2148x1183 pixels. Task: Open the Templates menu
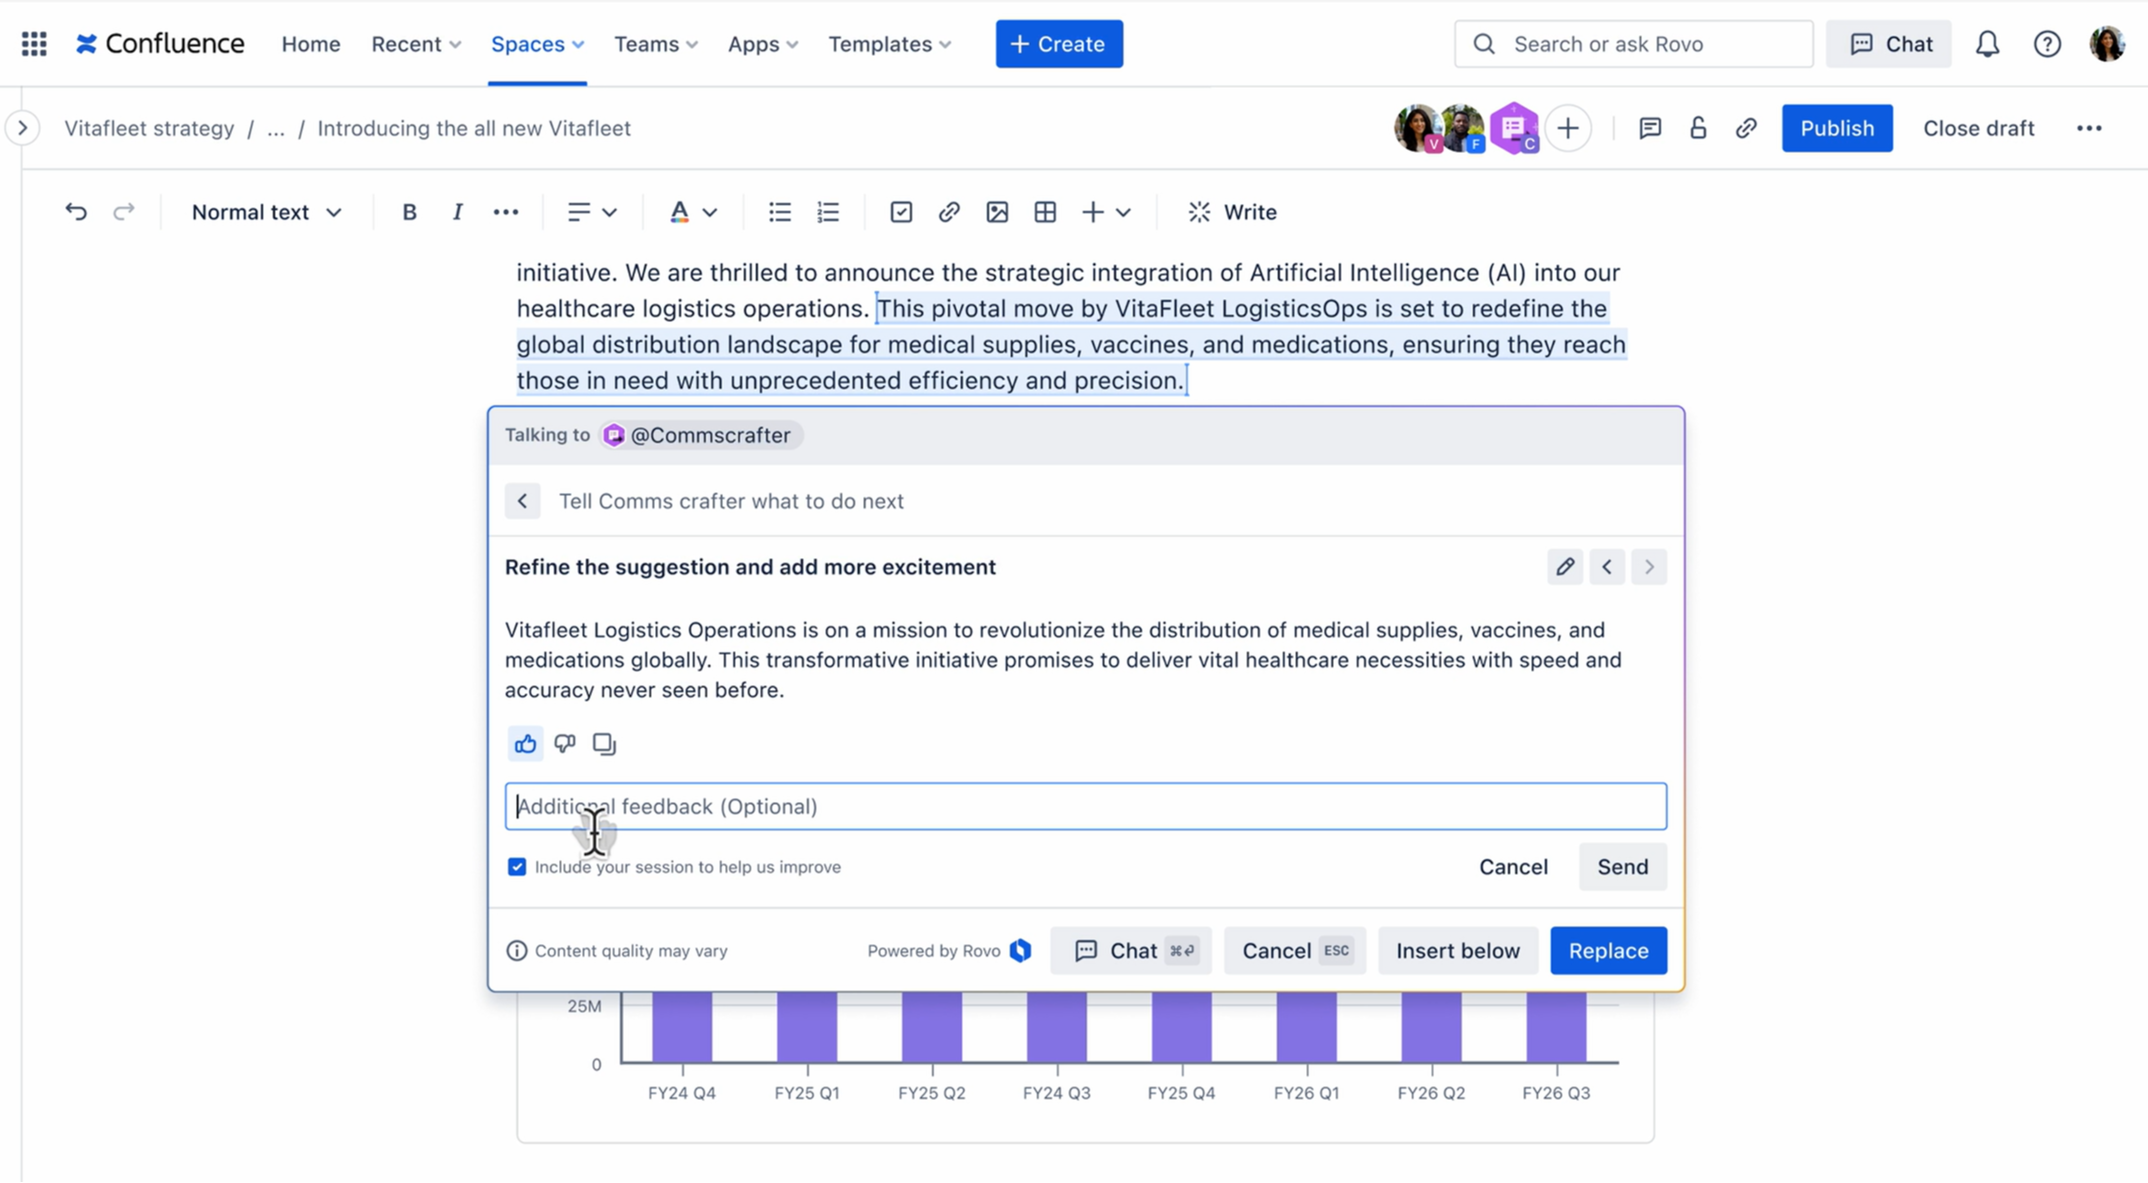click(888, 44)
